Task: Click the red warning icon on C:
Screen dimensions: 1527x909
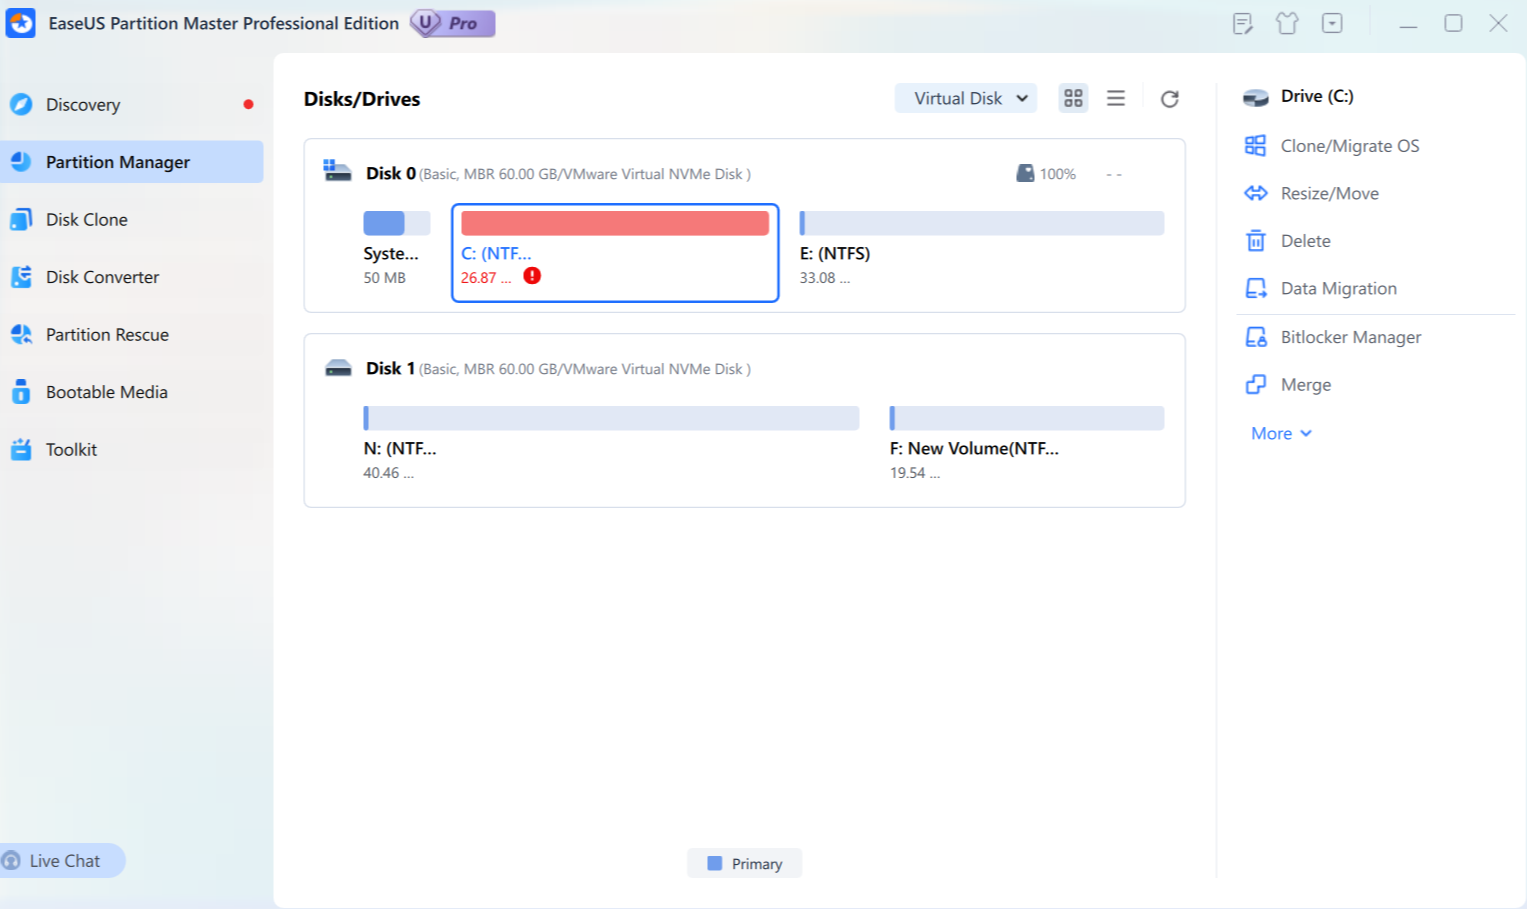Action: (x=532, y=276)
